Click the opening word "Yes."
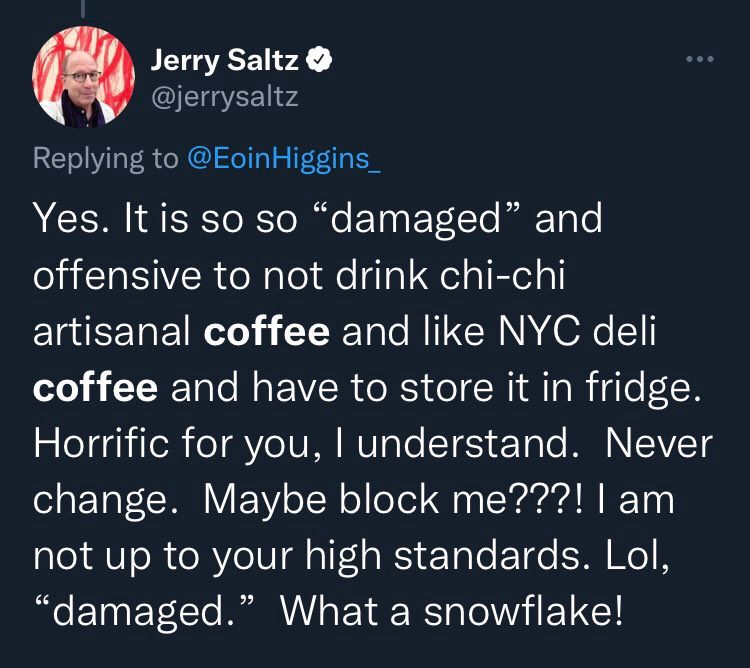750x668 pixels. point(70,220)
